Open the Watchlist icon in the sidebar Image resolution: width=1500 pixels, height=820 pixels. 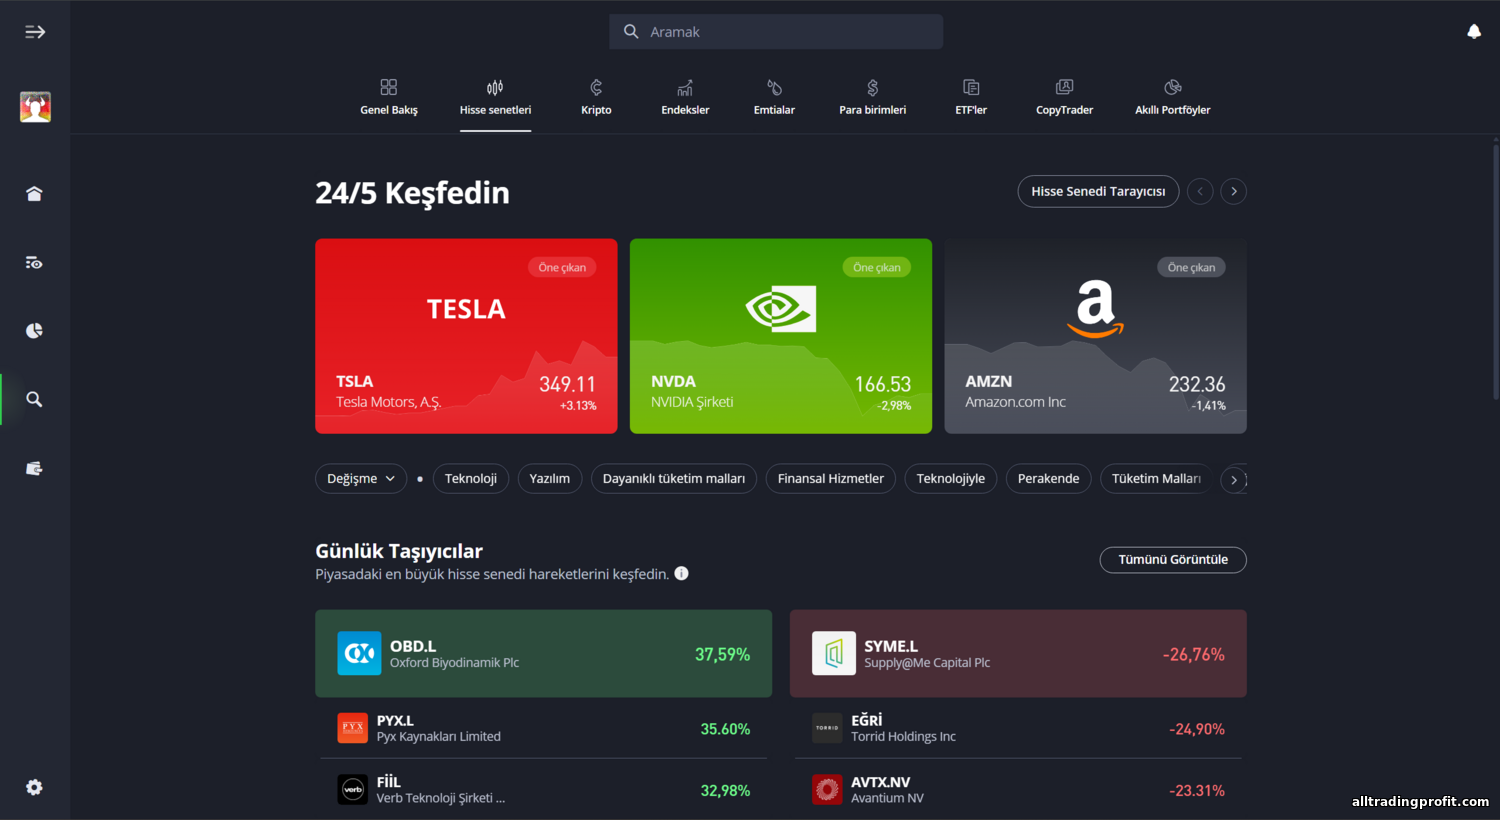pyautogui.click(x=34, y=263)
